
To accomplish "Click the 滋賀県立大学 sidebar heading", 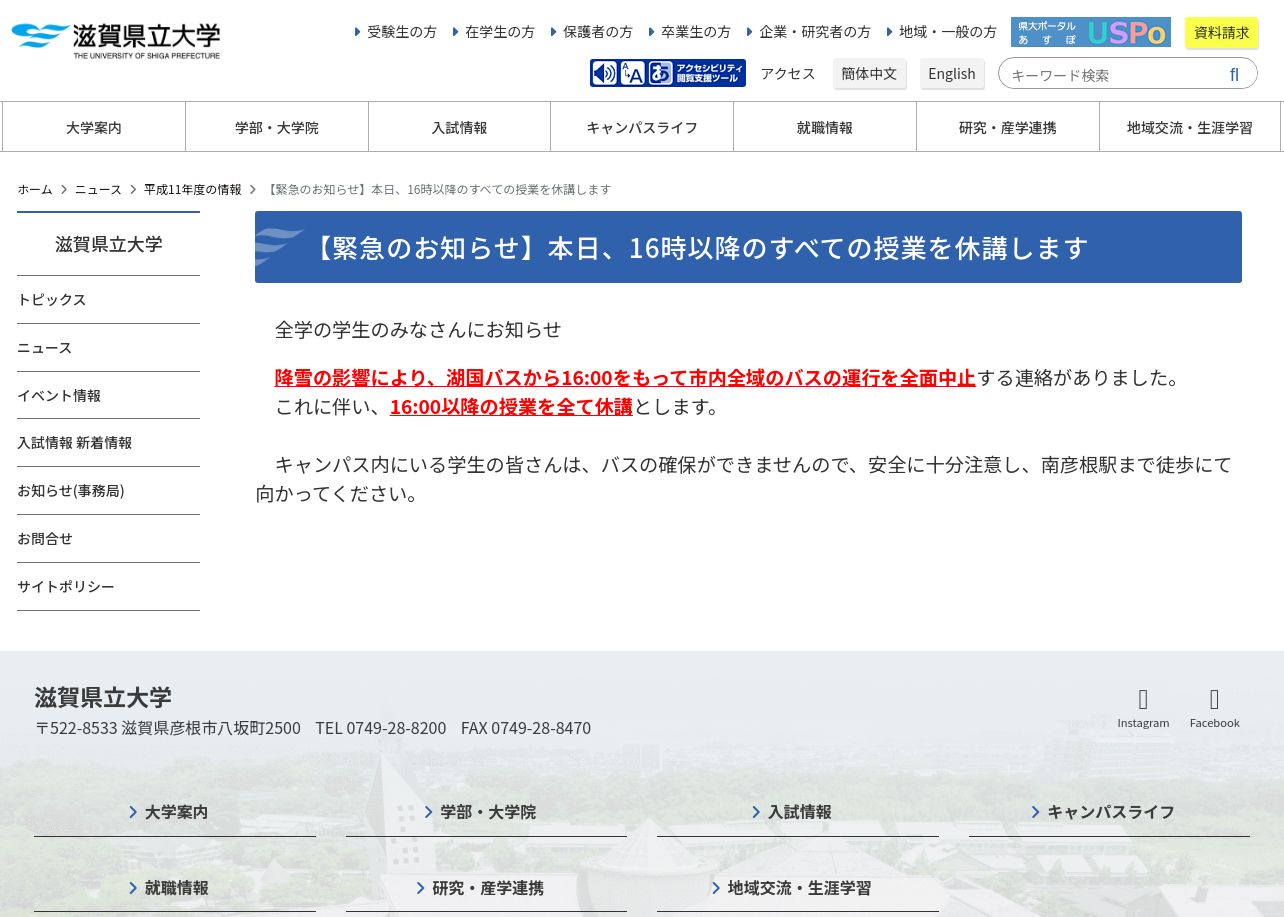I will pyautogui.click(x=108, y=244).
